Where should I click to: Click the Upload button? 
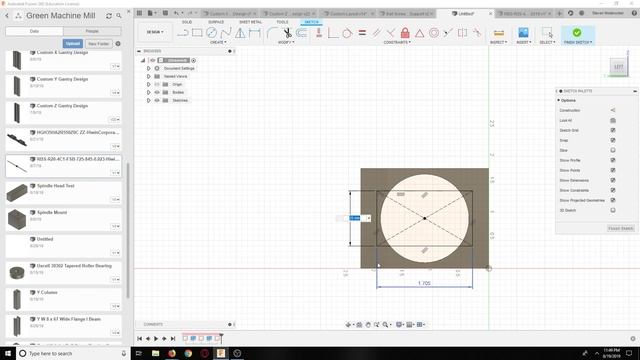[73, 44]
